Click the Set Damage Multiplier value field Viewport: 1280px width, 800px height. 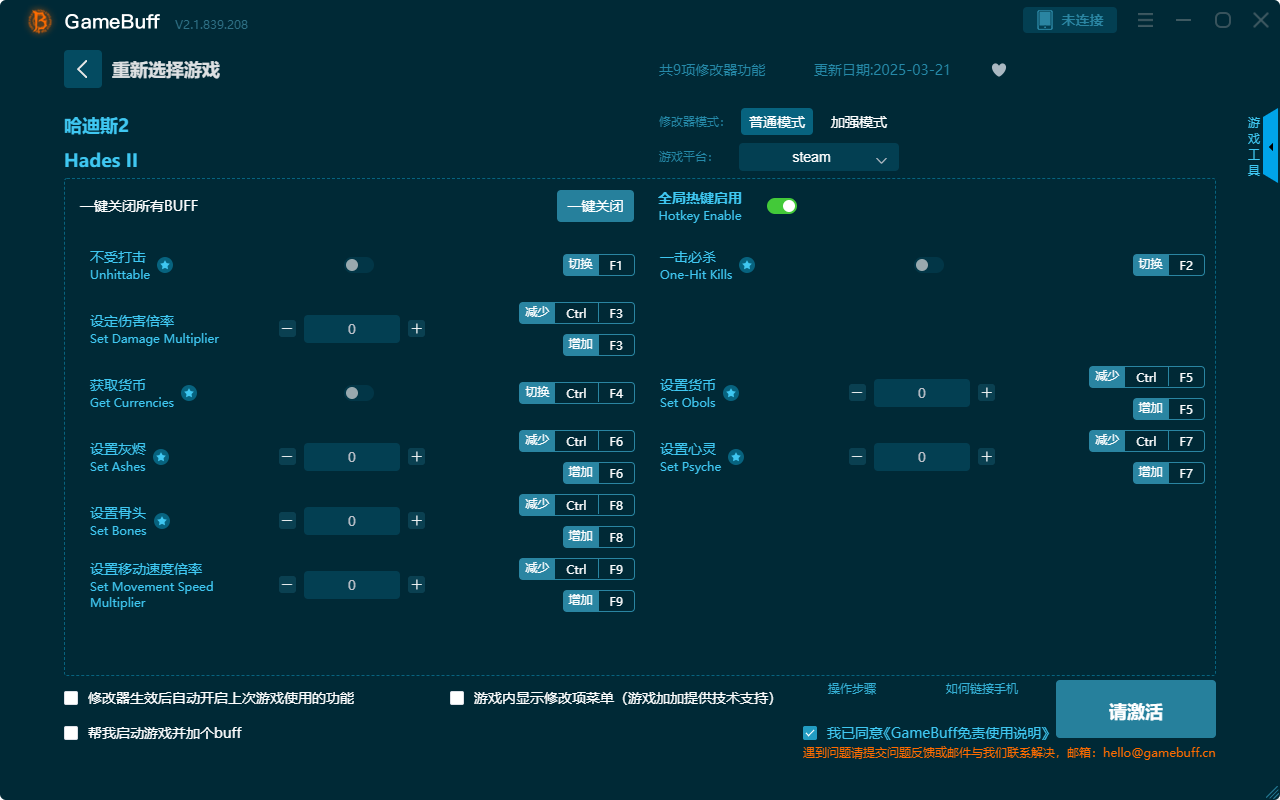(351, 328)
